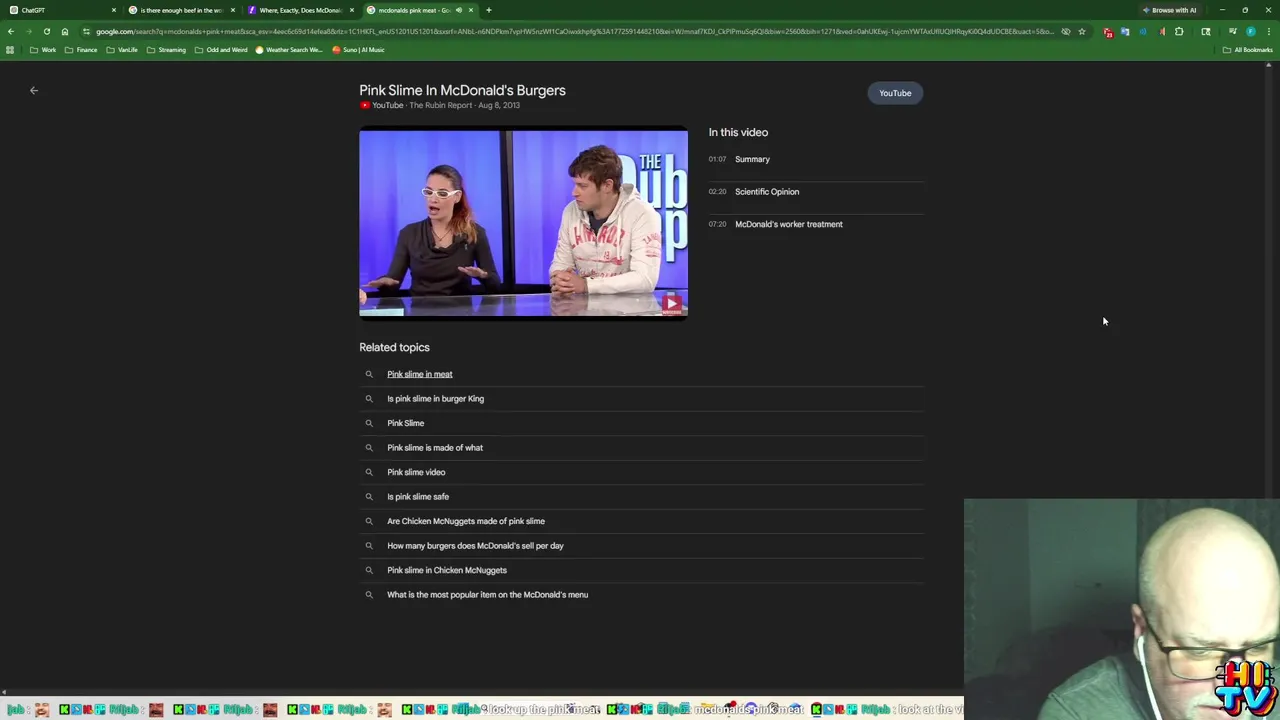Search related topic 'Pink slime video'
1280x720 pixels.
coord(416,472)
